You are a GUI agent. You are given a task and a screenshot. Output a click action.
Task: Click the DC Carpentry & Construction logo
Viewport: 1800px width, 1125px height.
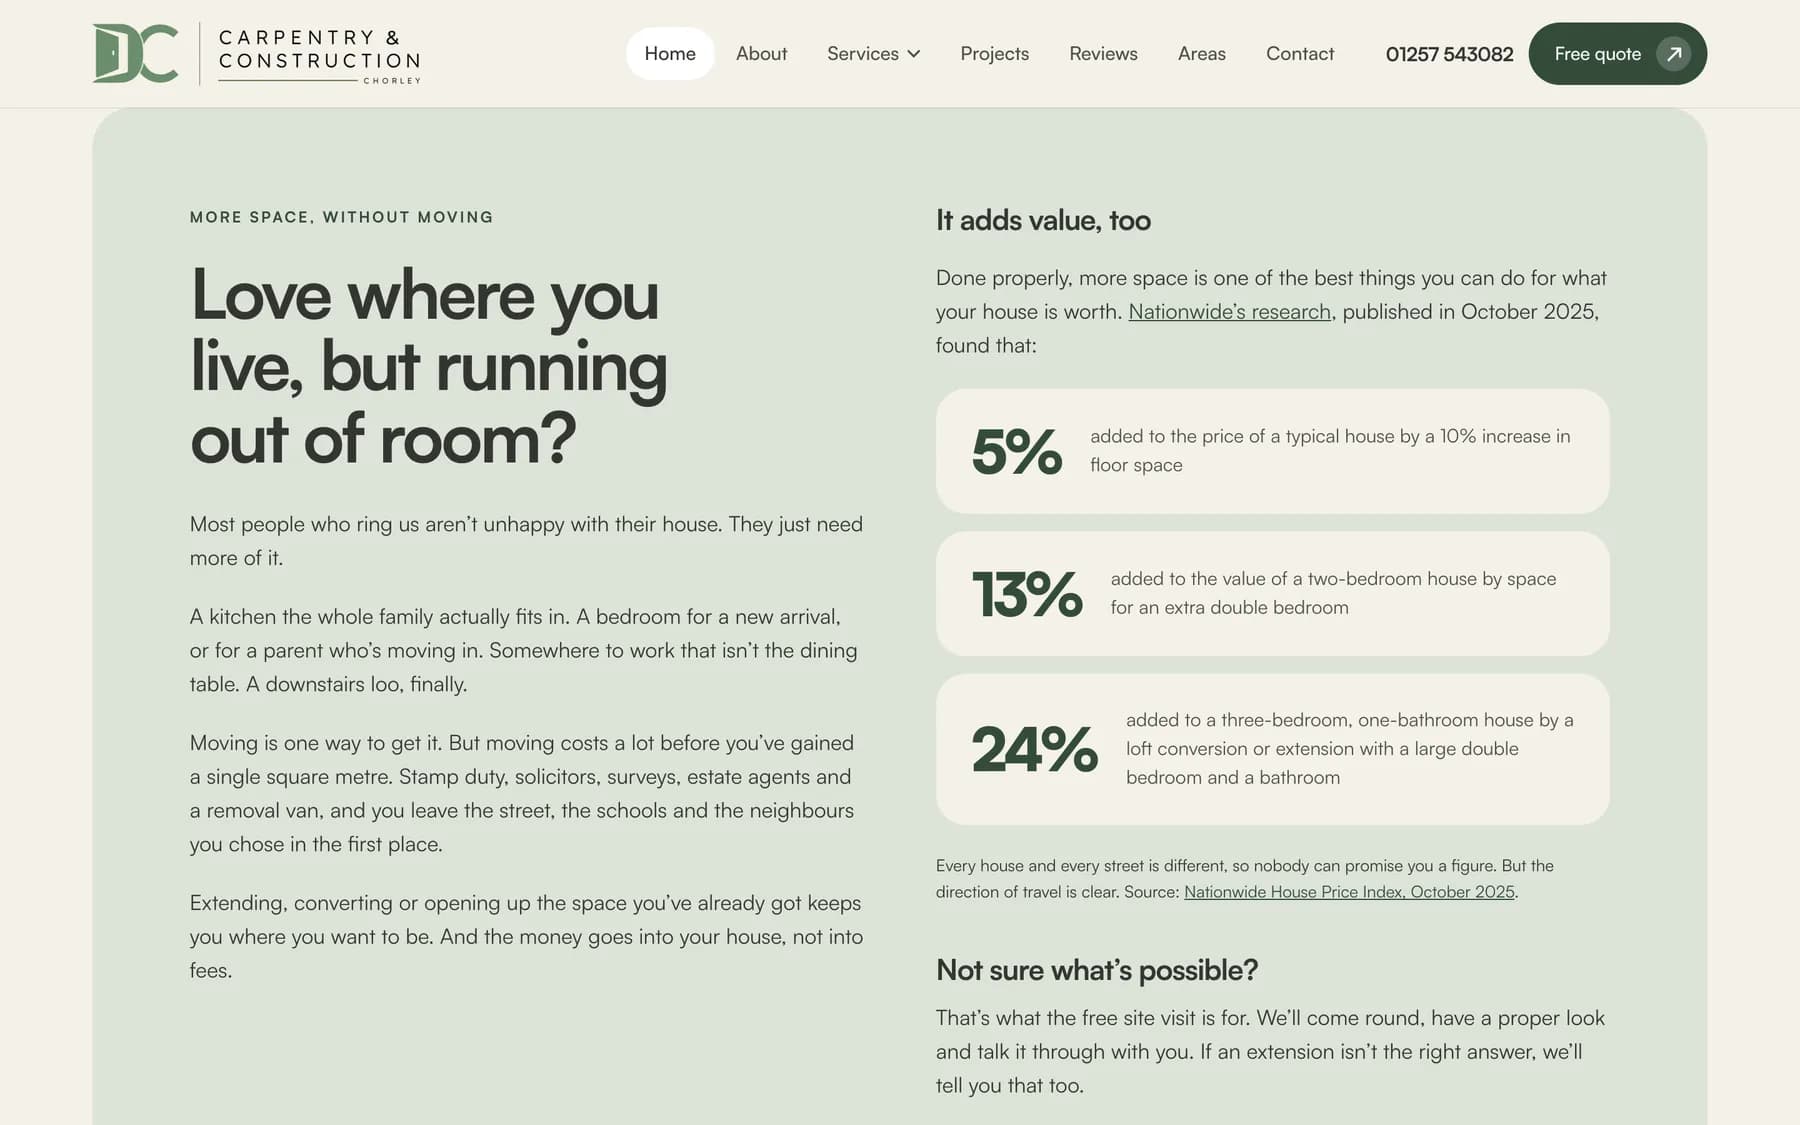click(x=257, y=54)
